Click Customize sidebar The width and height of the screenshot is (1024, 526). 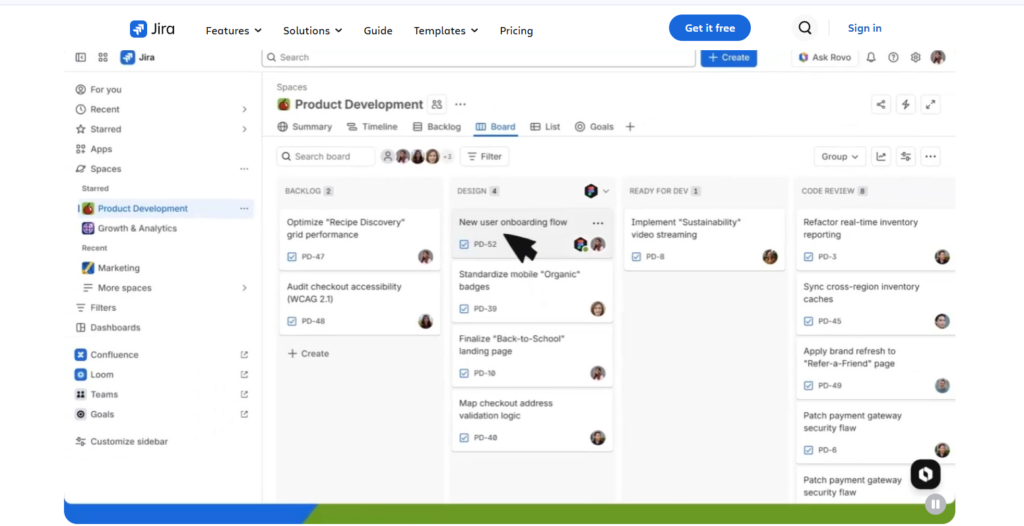(121, 442)
